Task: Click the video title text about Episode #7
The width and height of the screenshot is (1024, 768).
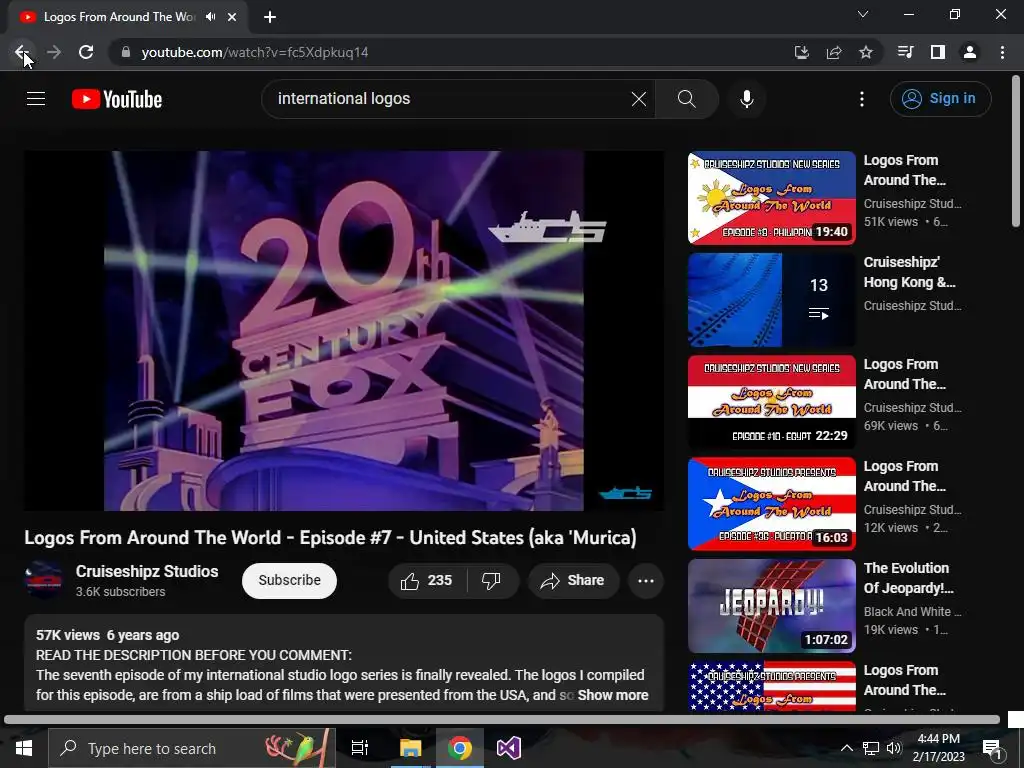Action: coord(330,537)
